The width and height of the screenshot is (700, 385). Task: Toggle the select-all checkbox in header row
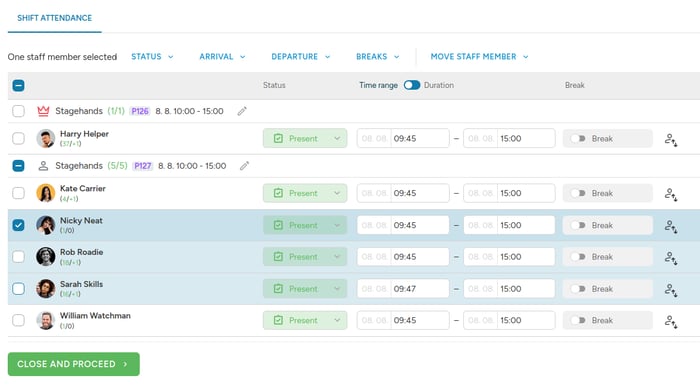[x=18, y=85]
